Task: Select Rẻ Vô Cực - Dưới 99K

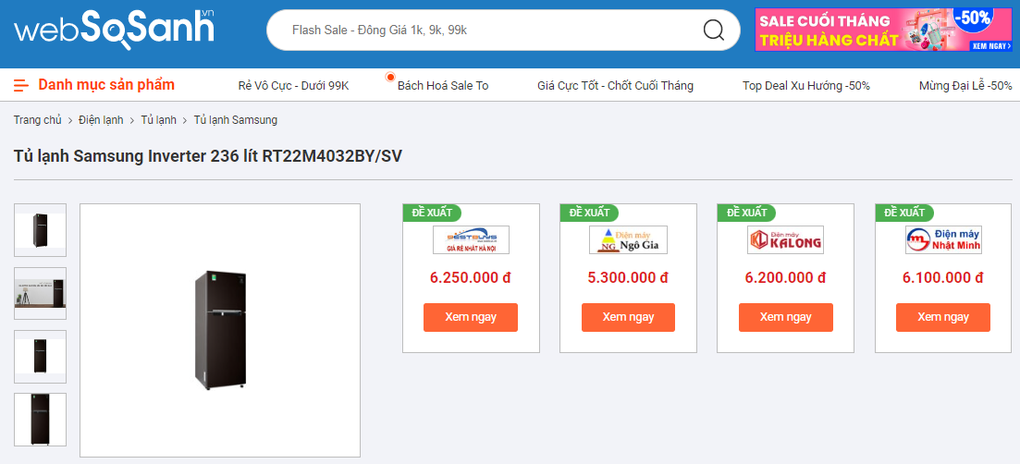Action: (294, 85)
